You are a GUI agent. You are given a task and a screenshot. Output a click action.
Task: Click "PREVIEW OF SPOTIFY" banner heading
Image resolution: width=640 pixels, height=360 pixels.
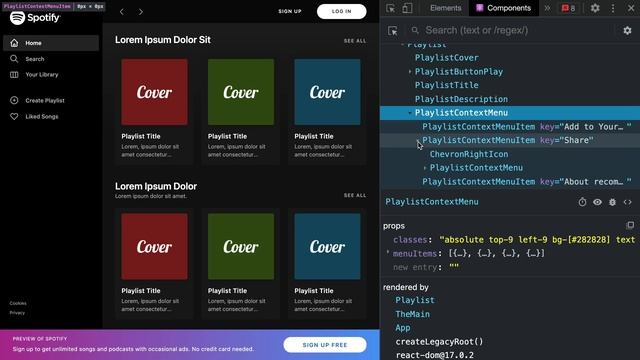tap(40, 339)
